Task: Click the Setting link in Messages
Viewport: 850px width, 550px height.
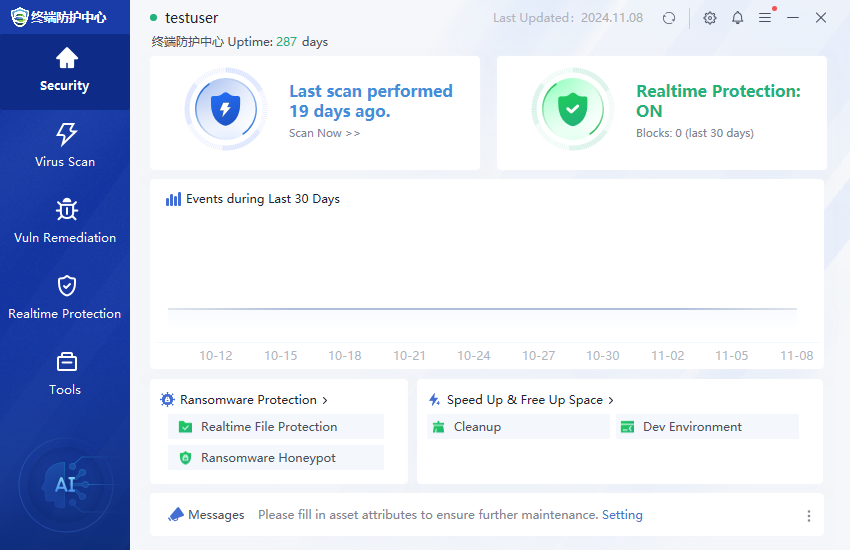Action: [x=622, y=515]
